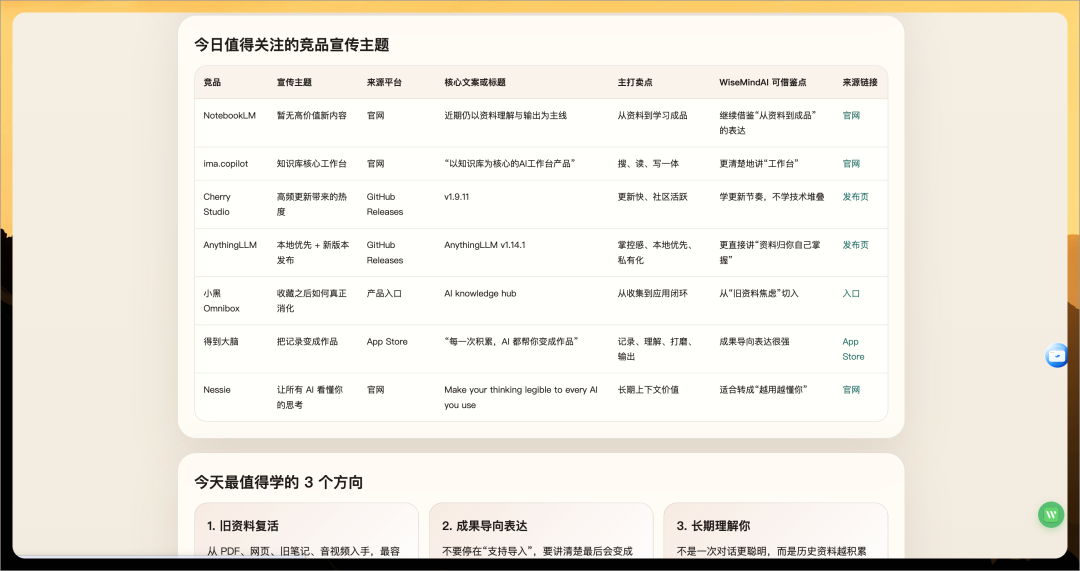Select the ima.copilot product name cell
The image size is (1080, 571).
(x=226, y=164)
